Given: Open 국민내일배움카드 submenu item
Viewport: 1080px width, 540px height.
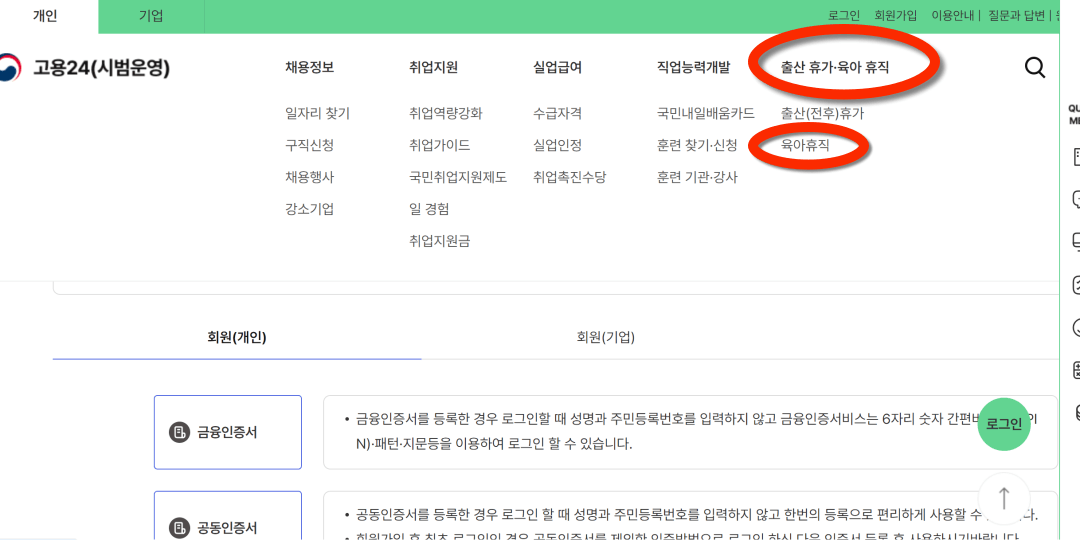Looking at the screenshot, I should pos(706,114).
